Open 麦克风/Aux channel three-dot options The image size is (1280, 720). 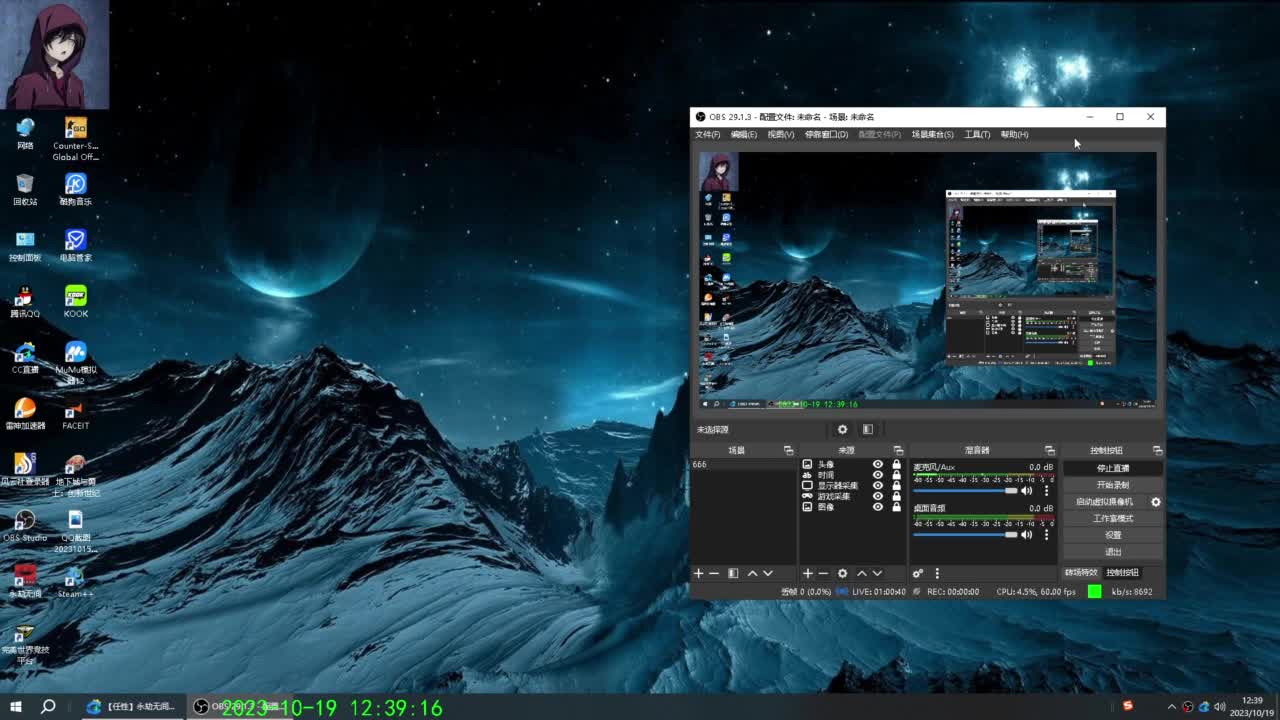click(x=1047, y=491)
